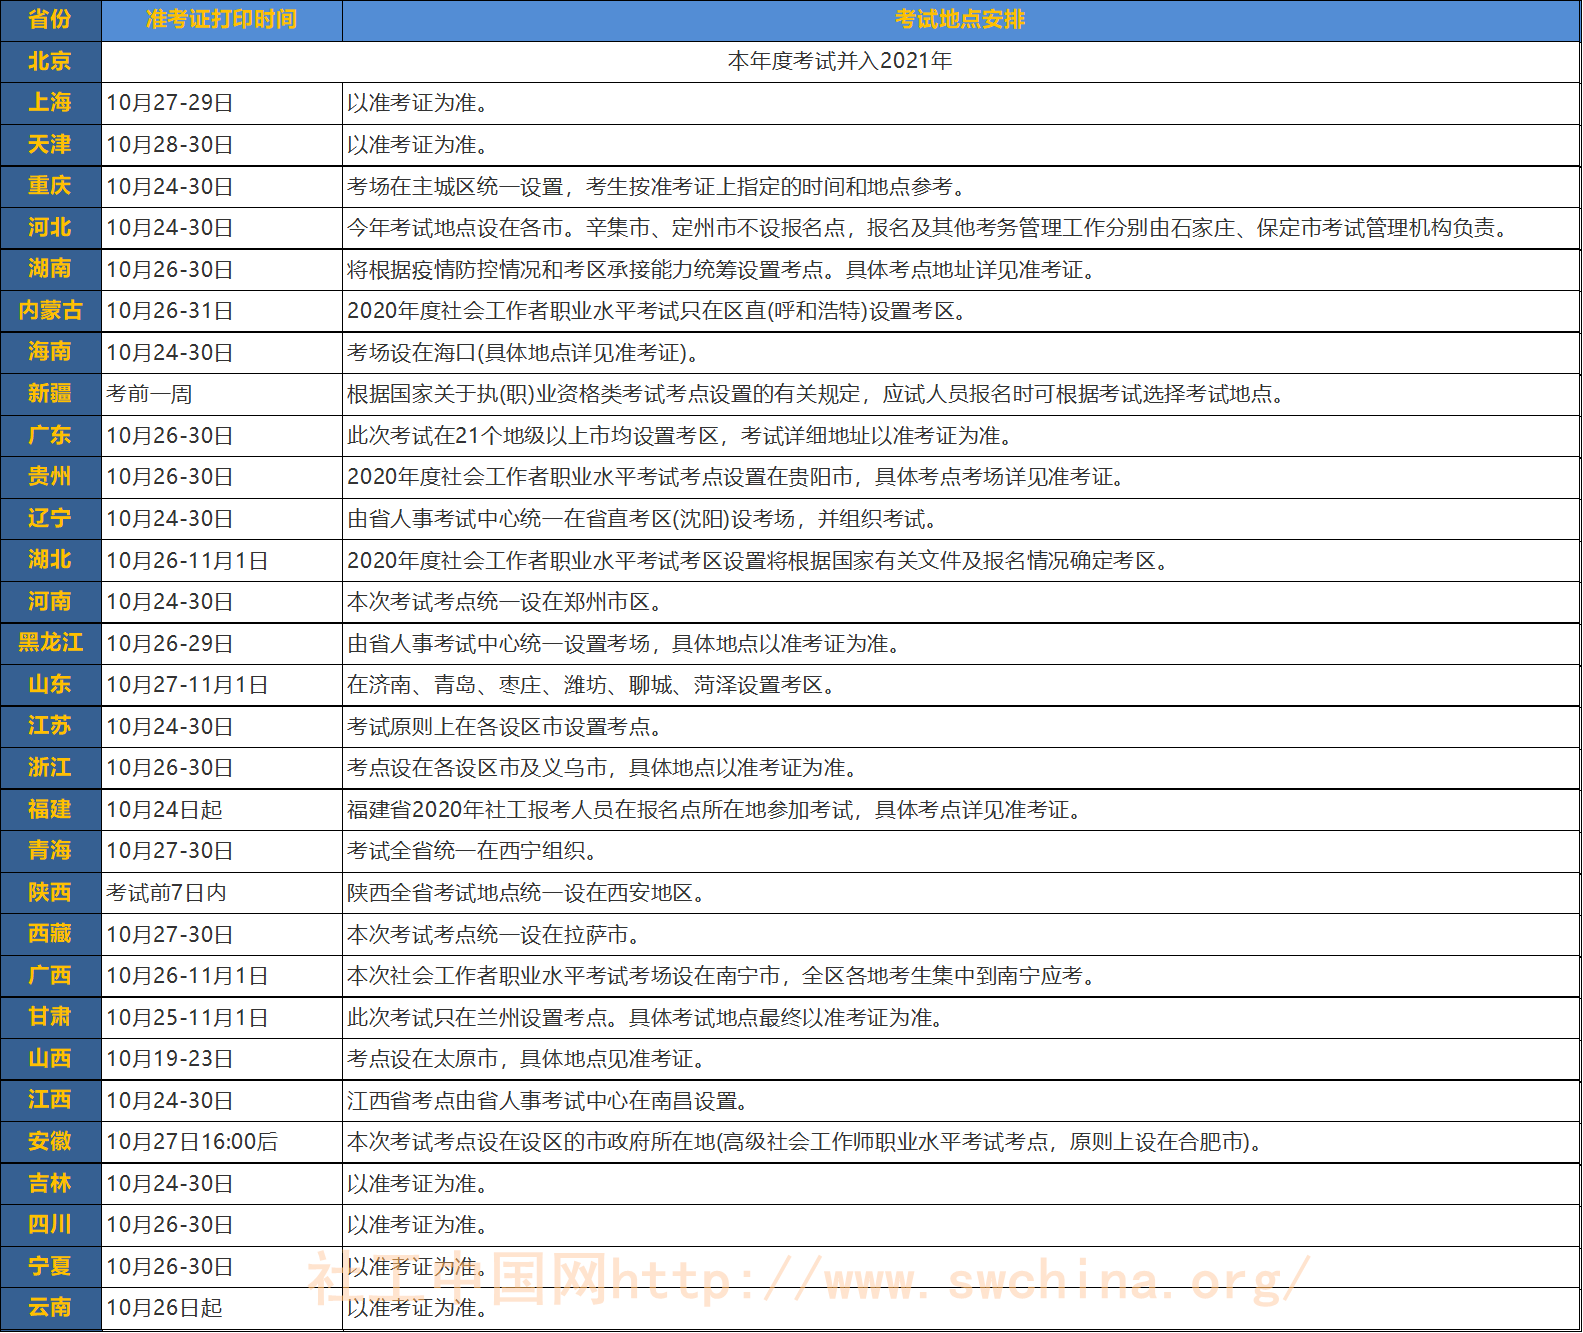Image resolution: width=1583 pixels, height=1333 pixels.
Task: Select the 吉林 province cell
Action: pyautogui.click(x=50, y=1183)
